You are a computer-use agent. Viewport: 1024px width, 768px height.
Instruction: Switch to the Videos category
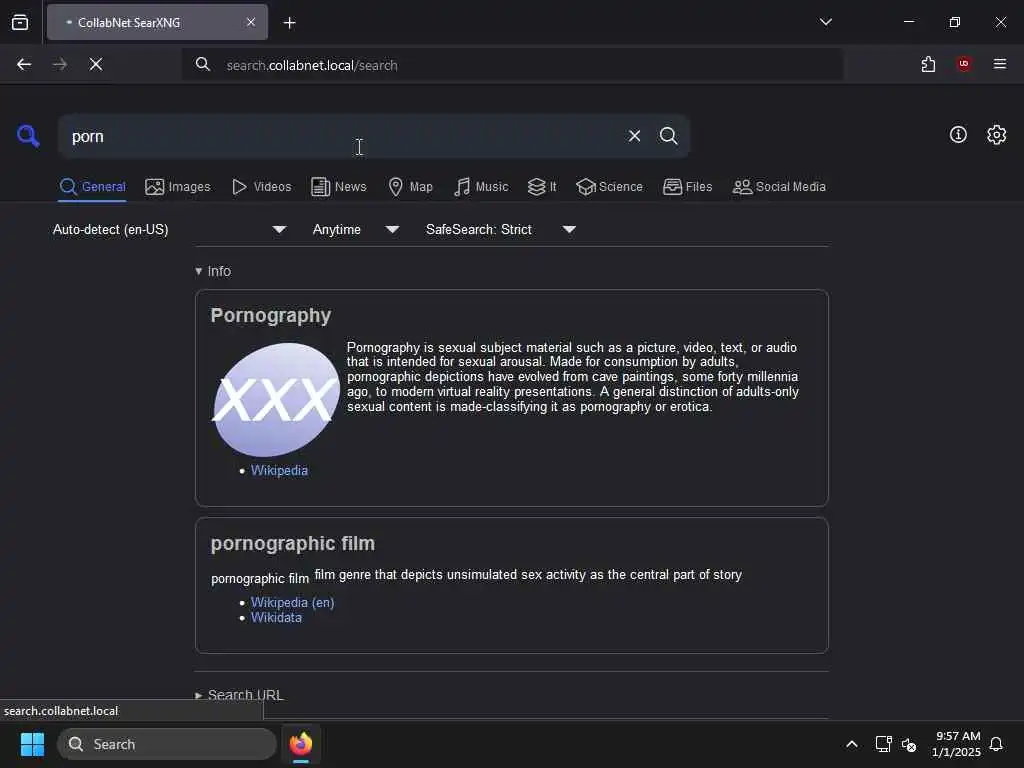(261, 187)
